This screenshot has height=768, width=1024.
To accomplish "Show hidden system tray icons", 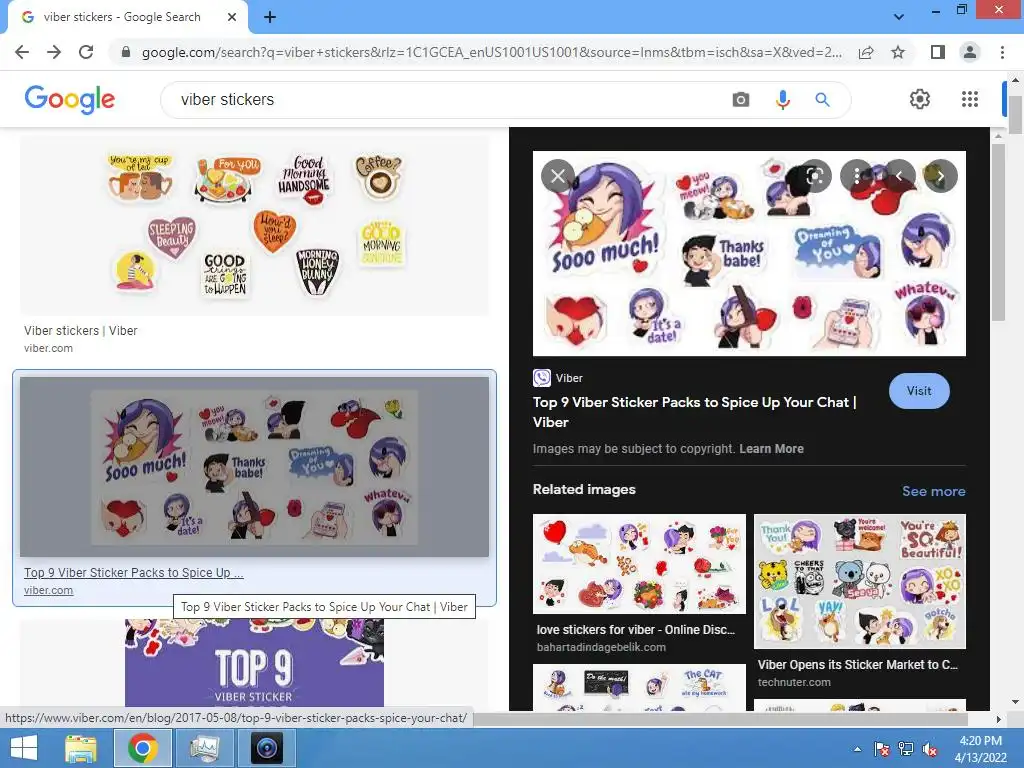I will tap(857, 749).
